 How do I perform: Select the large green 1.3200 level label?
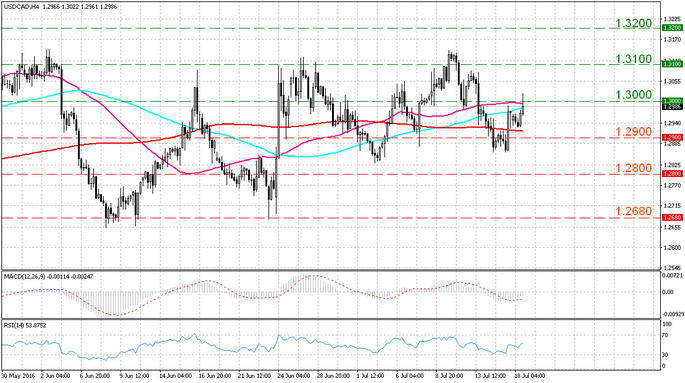pos(633,24)
